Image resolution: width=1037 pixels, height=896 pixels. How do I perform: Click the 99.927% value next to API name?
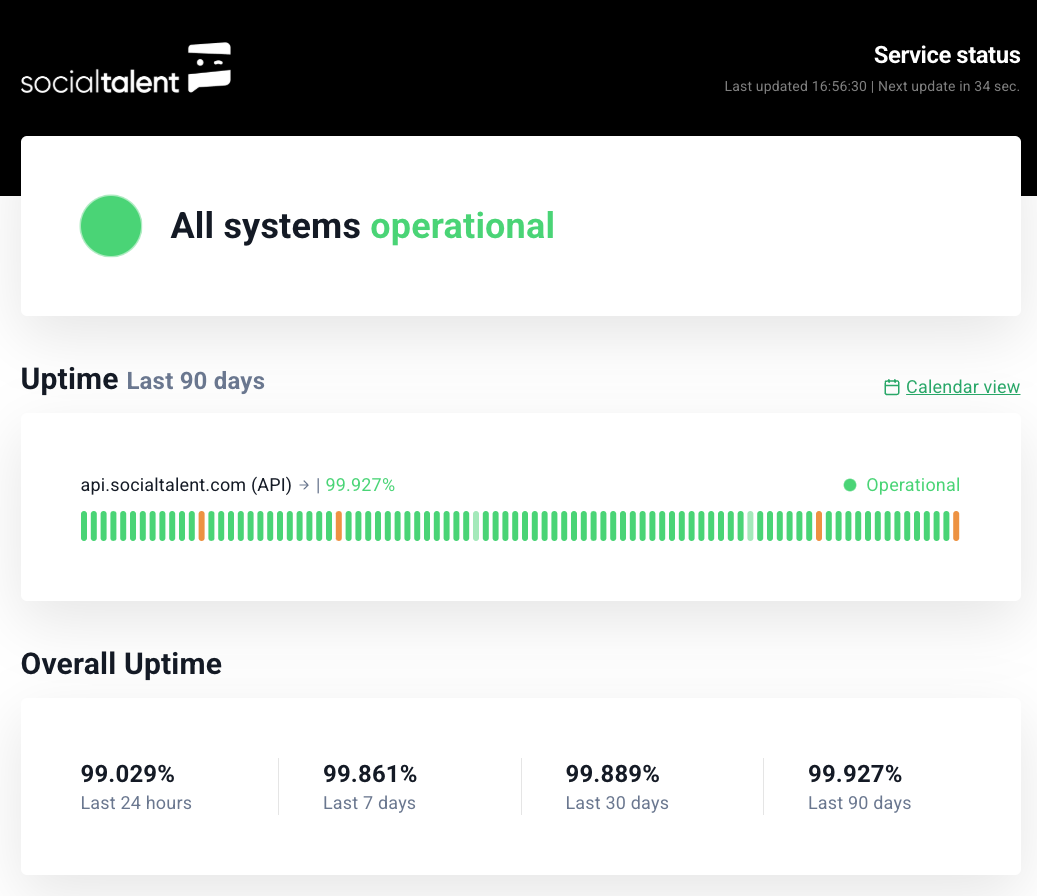(x=360, y=485)
